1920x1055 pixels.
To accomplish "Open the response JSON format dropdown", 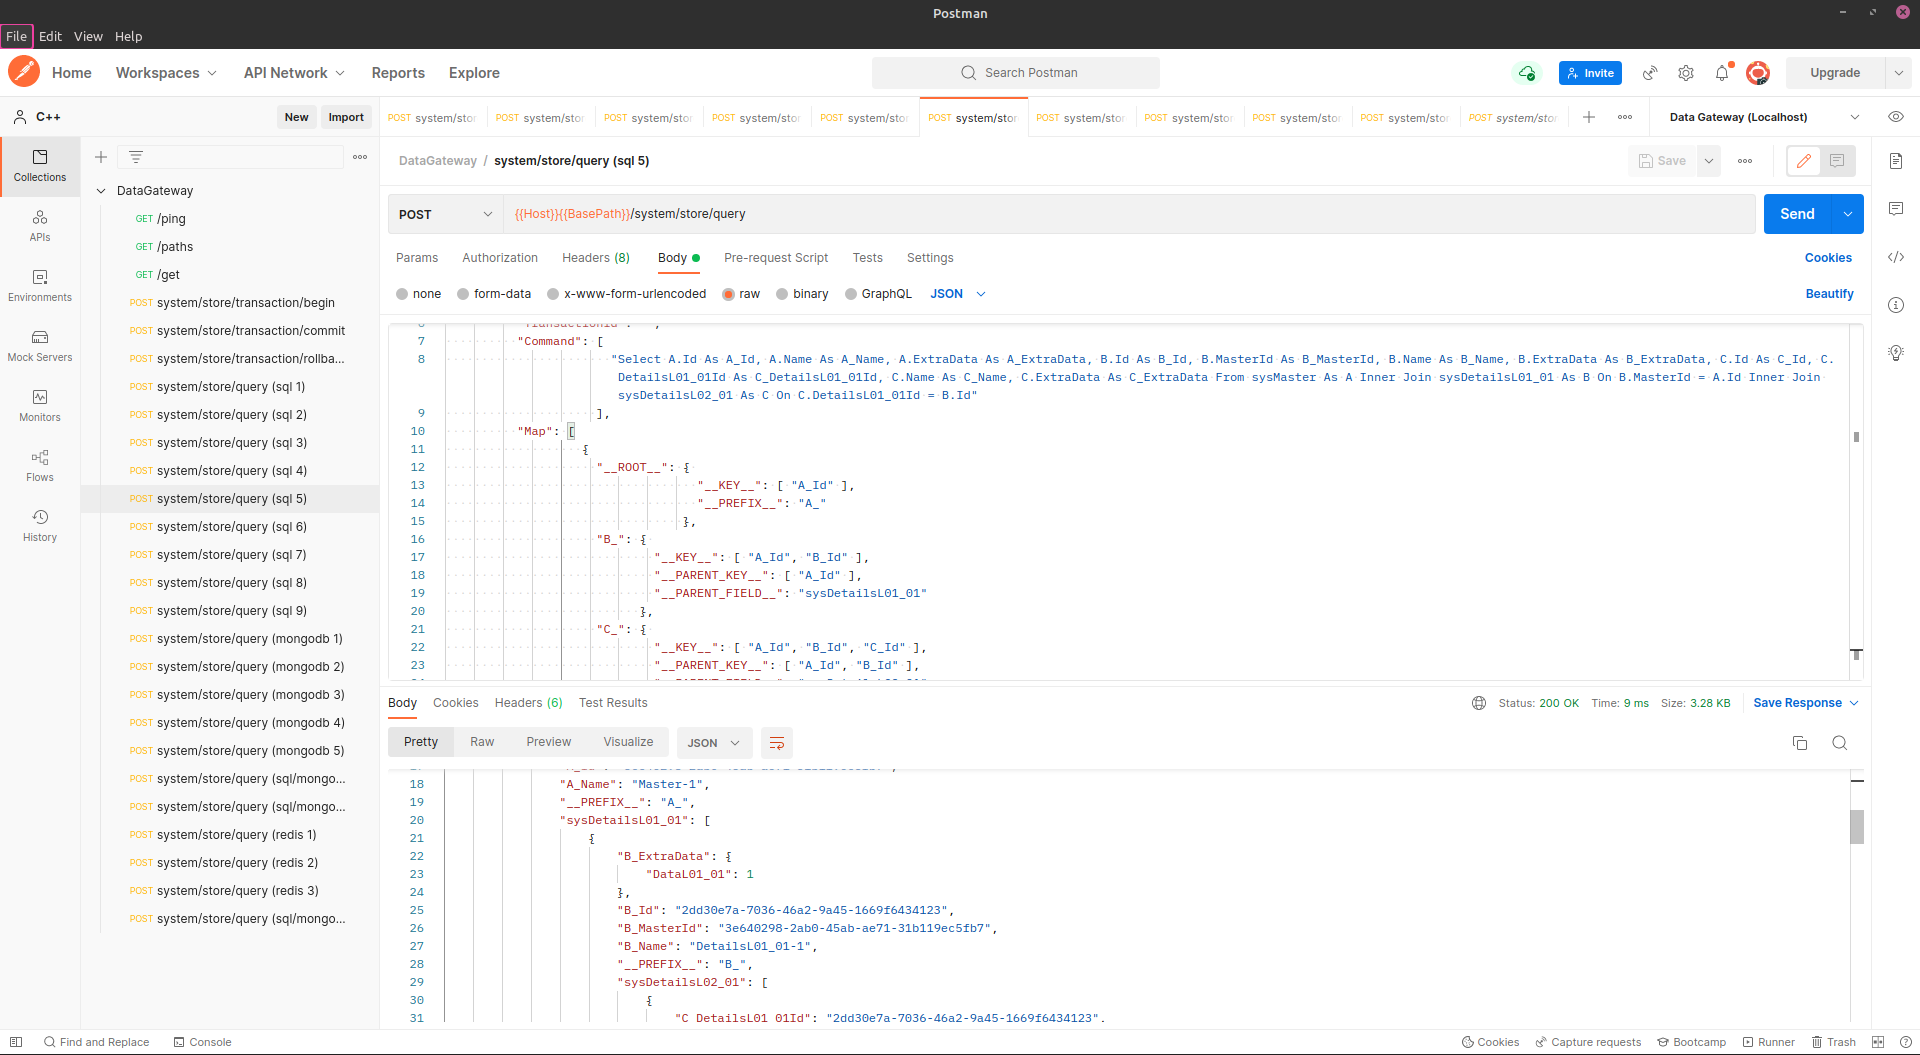I will pyautogui.click(x=714, y=743).
